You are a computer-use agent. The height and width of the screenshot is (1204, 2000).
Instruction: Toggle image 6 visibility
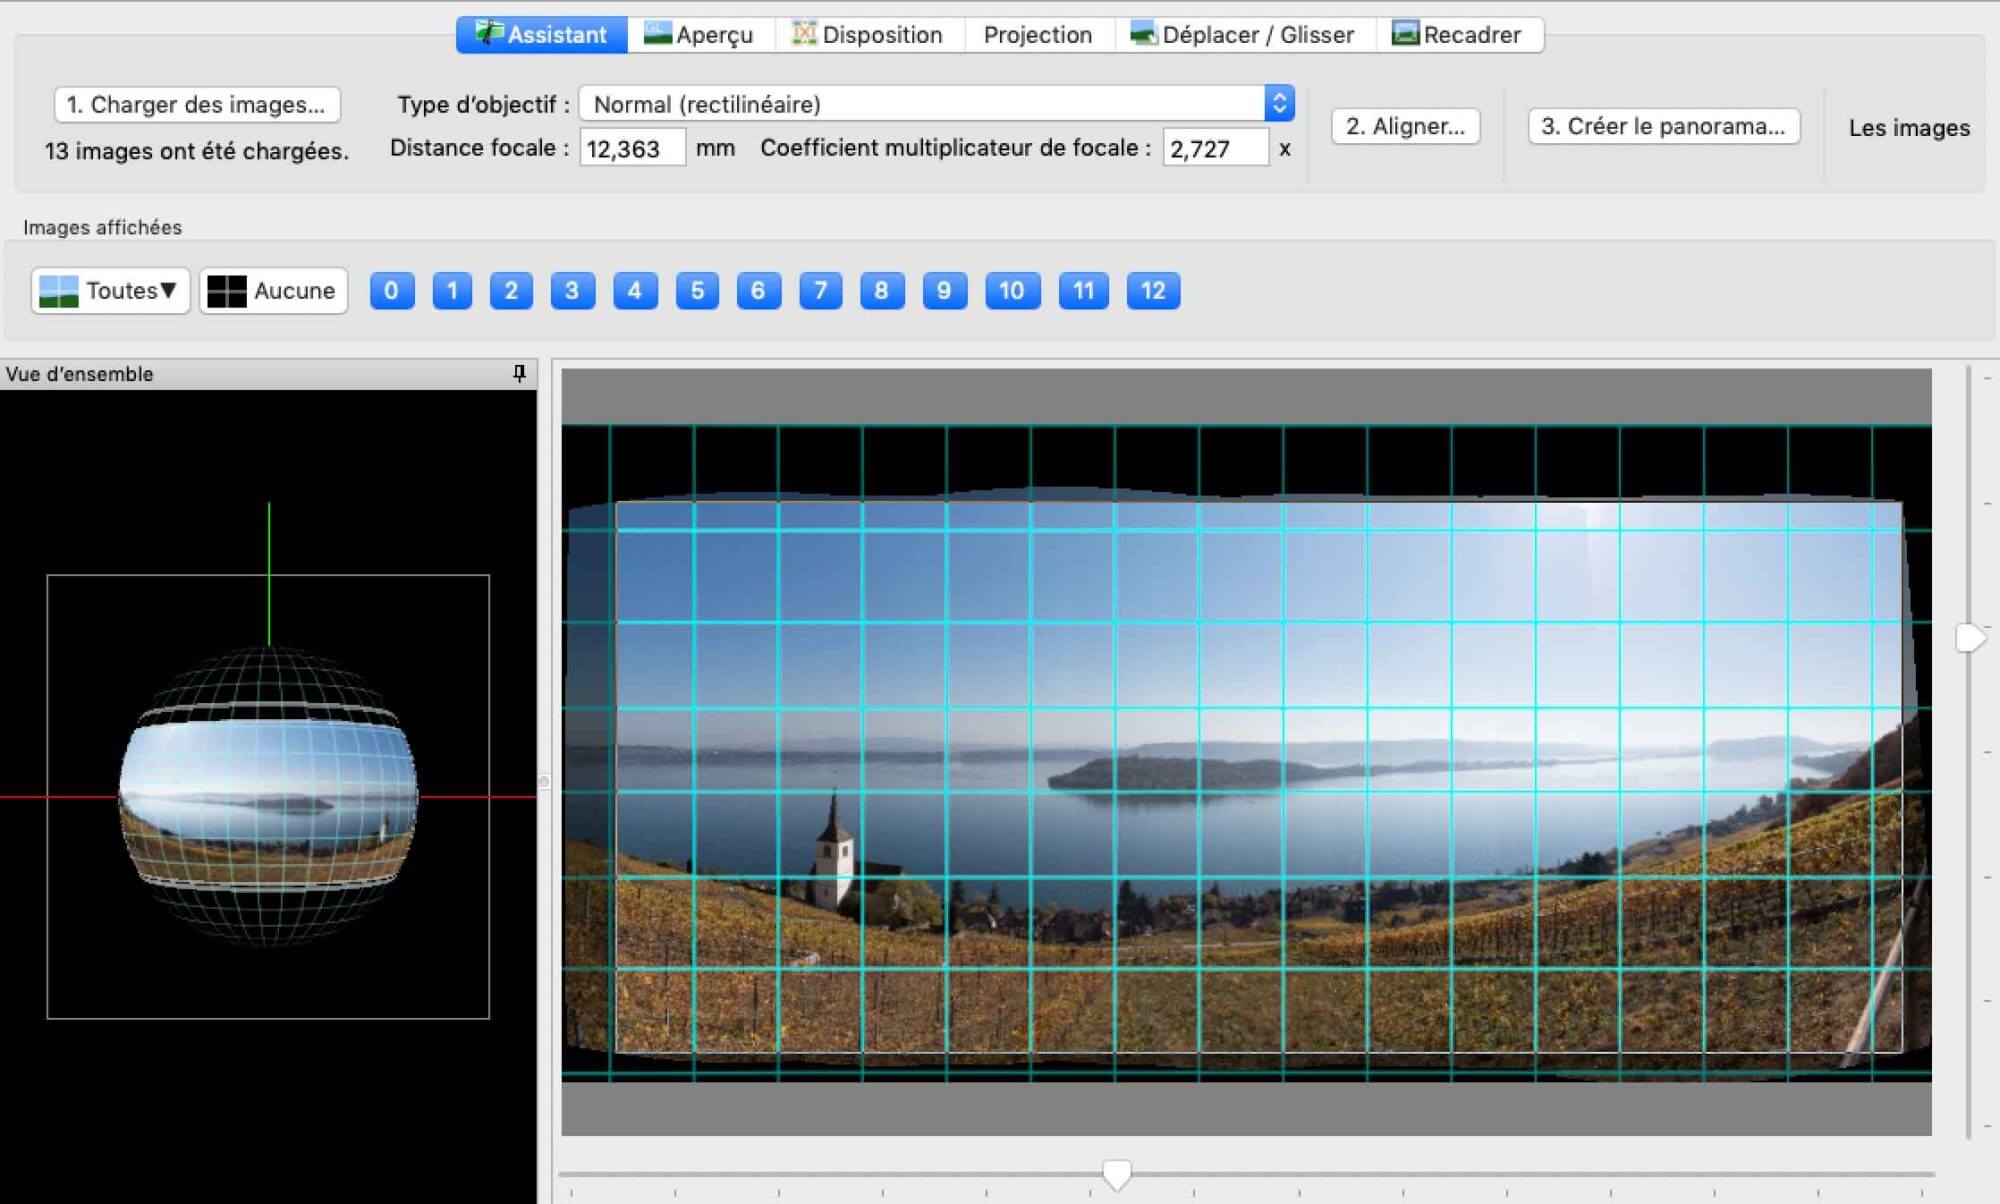(x=758, y=291)
